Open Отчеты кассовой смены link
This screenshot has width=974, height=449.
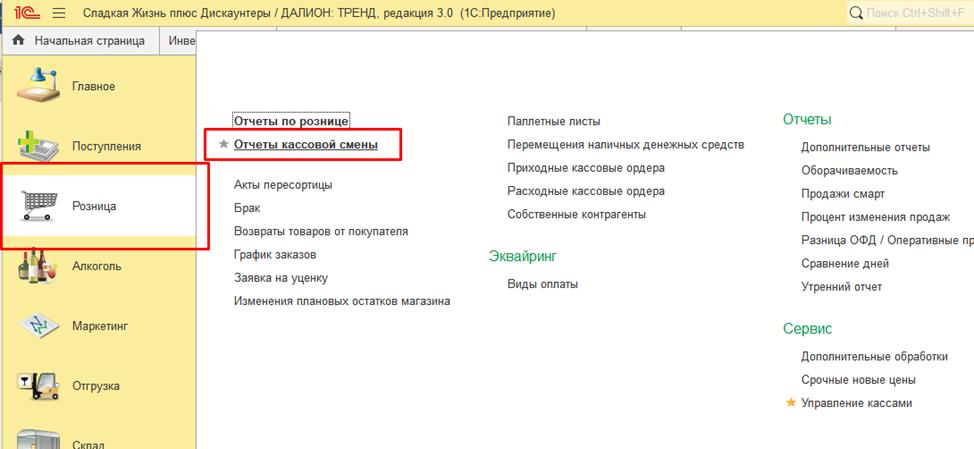[x=305, y=144]
